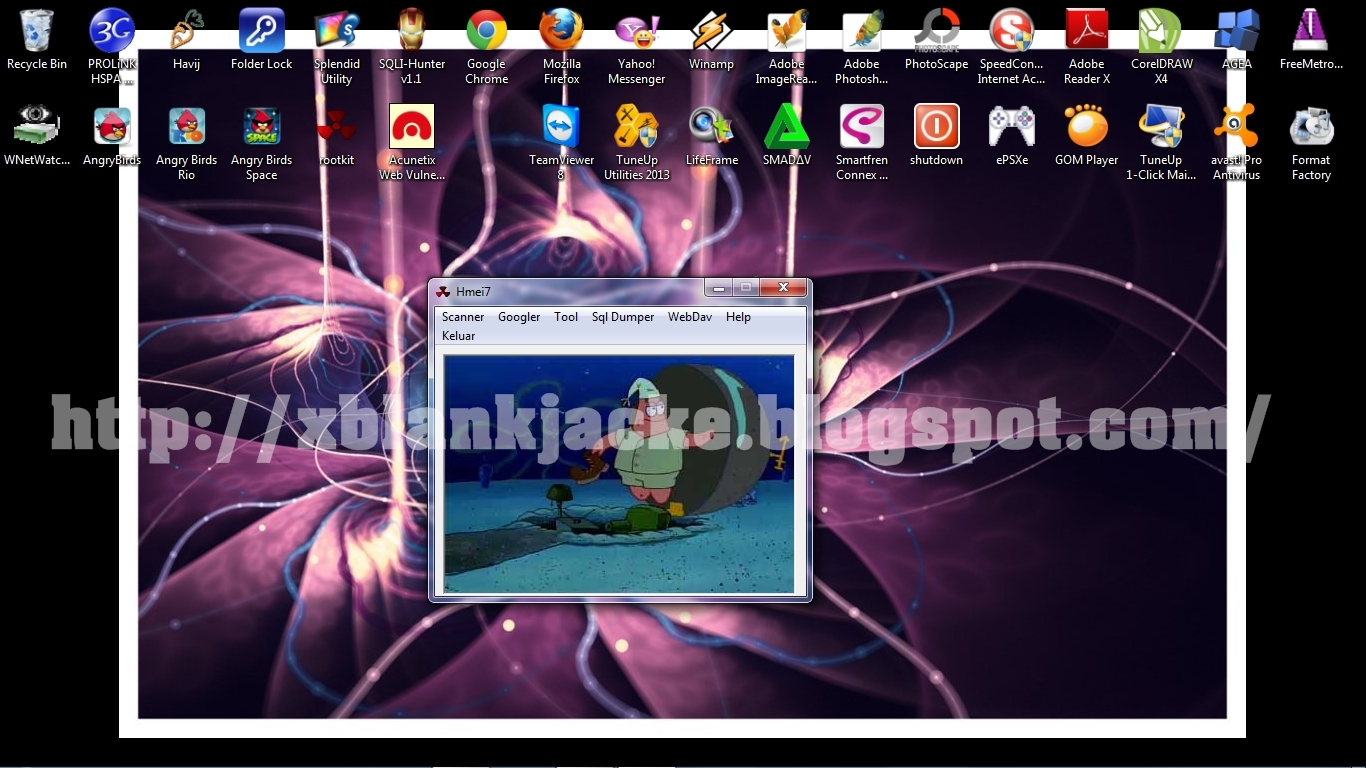Open the WebDav menu in Hmei7
Viewport: 1366px width, 768px height.
690,317
